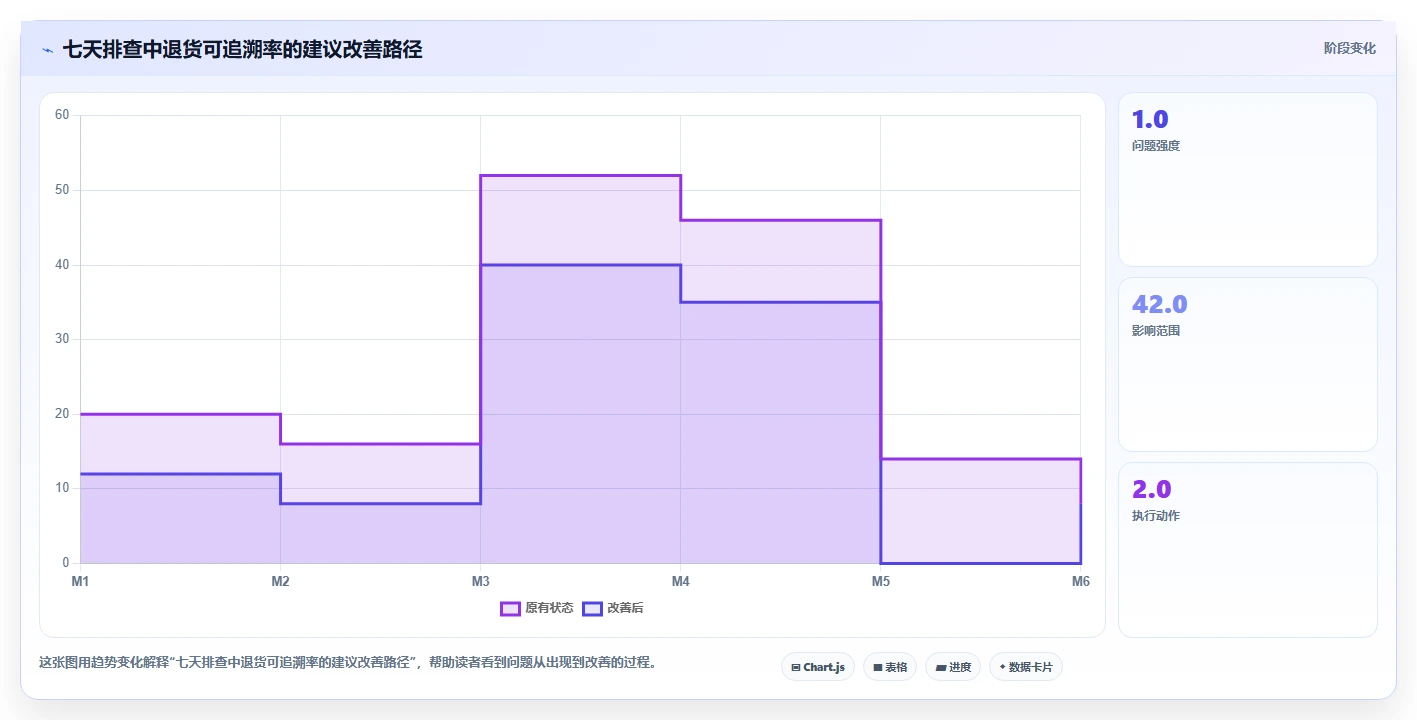The height and width of the screenshot is (720, 1417).
Task: Click the value 1.0
Action: pyautogui.click(x=1150, y=119)
